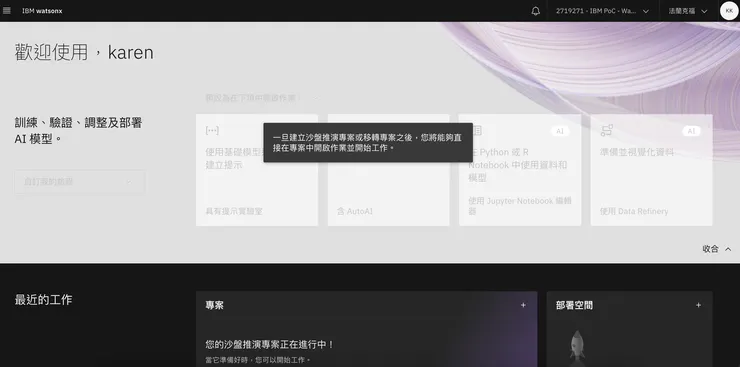Click the prompt brackets icon on 建立提示 card
Viewport: 740px width, 367px height.
212,131
